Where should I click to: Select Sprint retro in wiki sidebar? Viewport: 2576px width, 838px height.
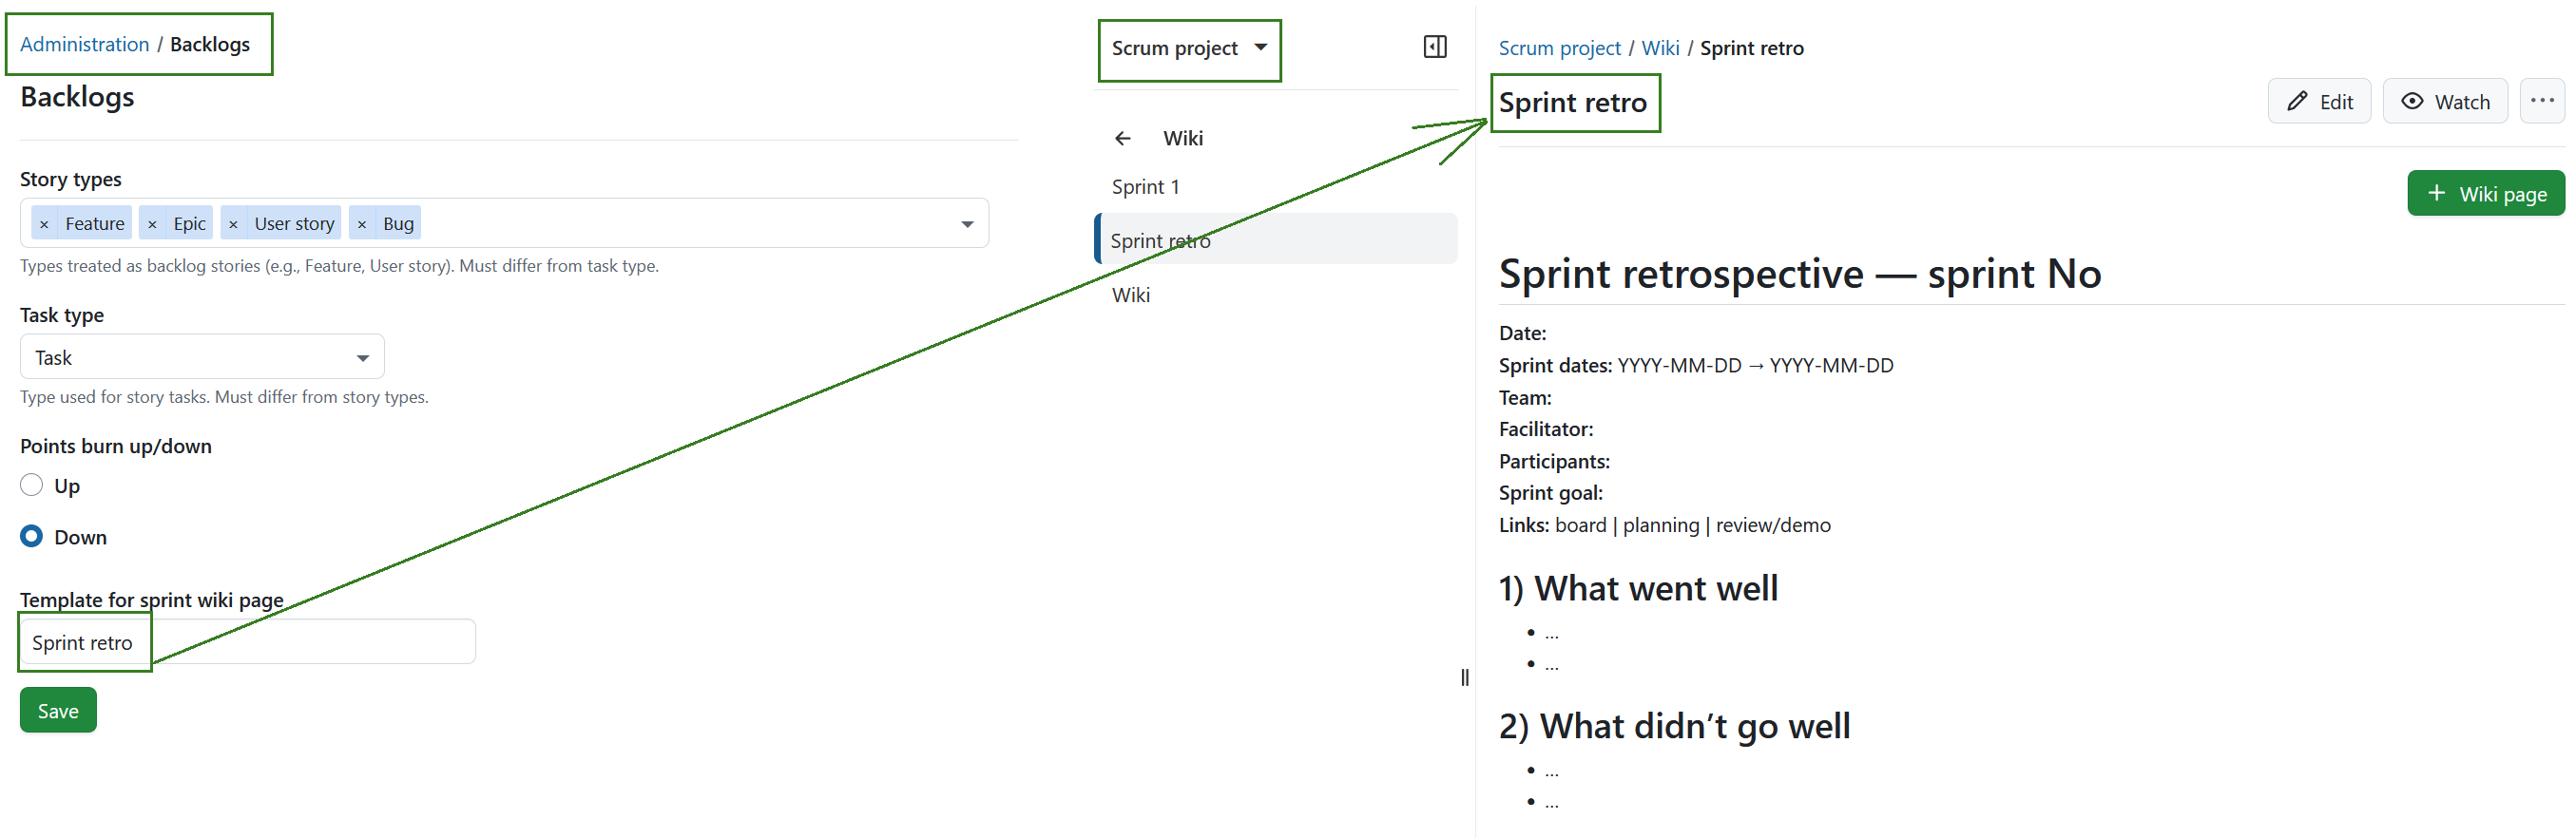click(x=1276, y=241)
